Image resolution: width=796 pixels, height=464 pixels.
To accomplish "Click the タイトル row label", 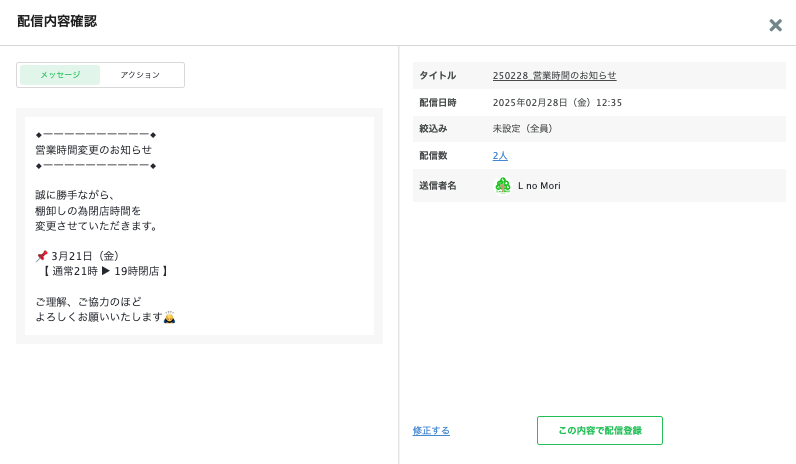I will click(x=437, y=76).
